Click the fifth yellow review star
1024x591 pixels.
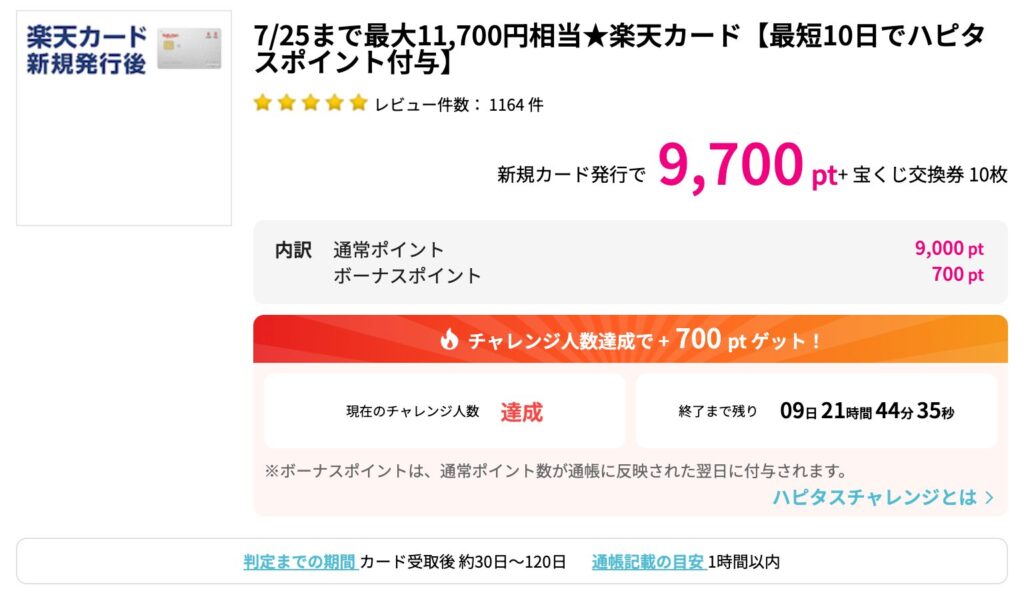click(359, 103)
